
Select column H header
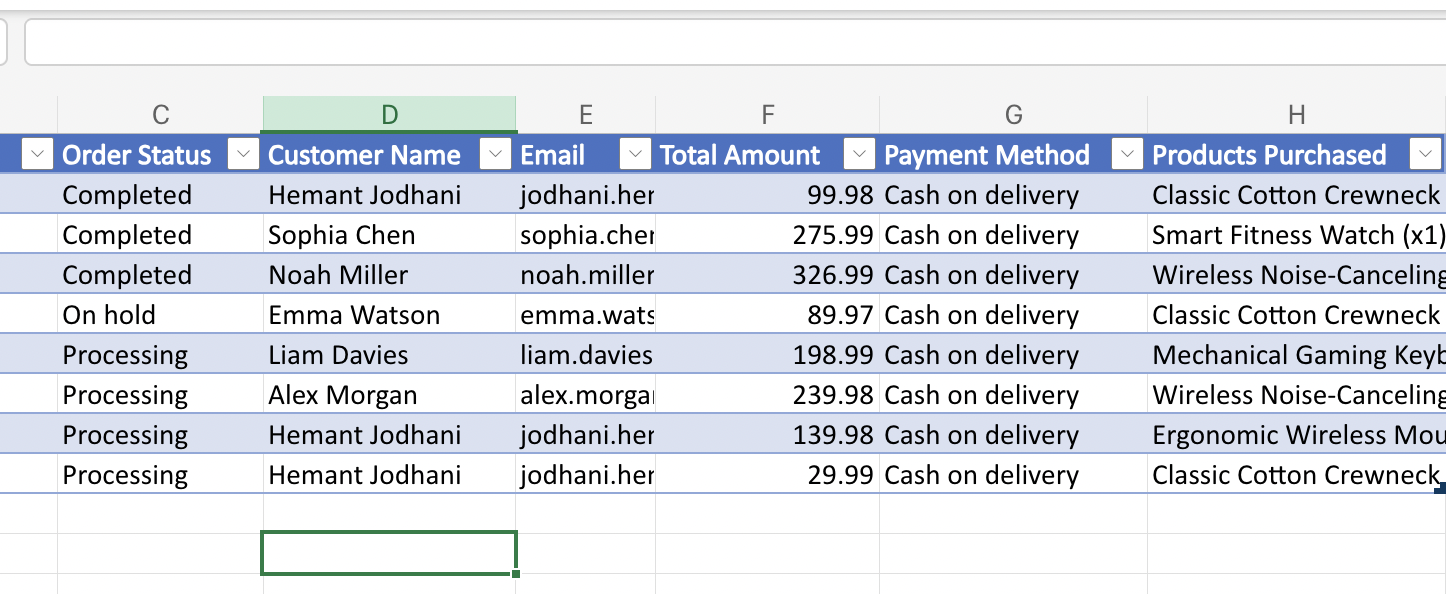tap(1296, 115)
